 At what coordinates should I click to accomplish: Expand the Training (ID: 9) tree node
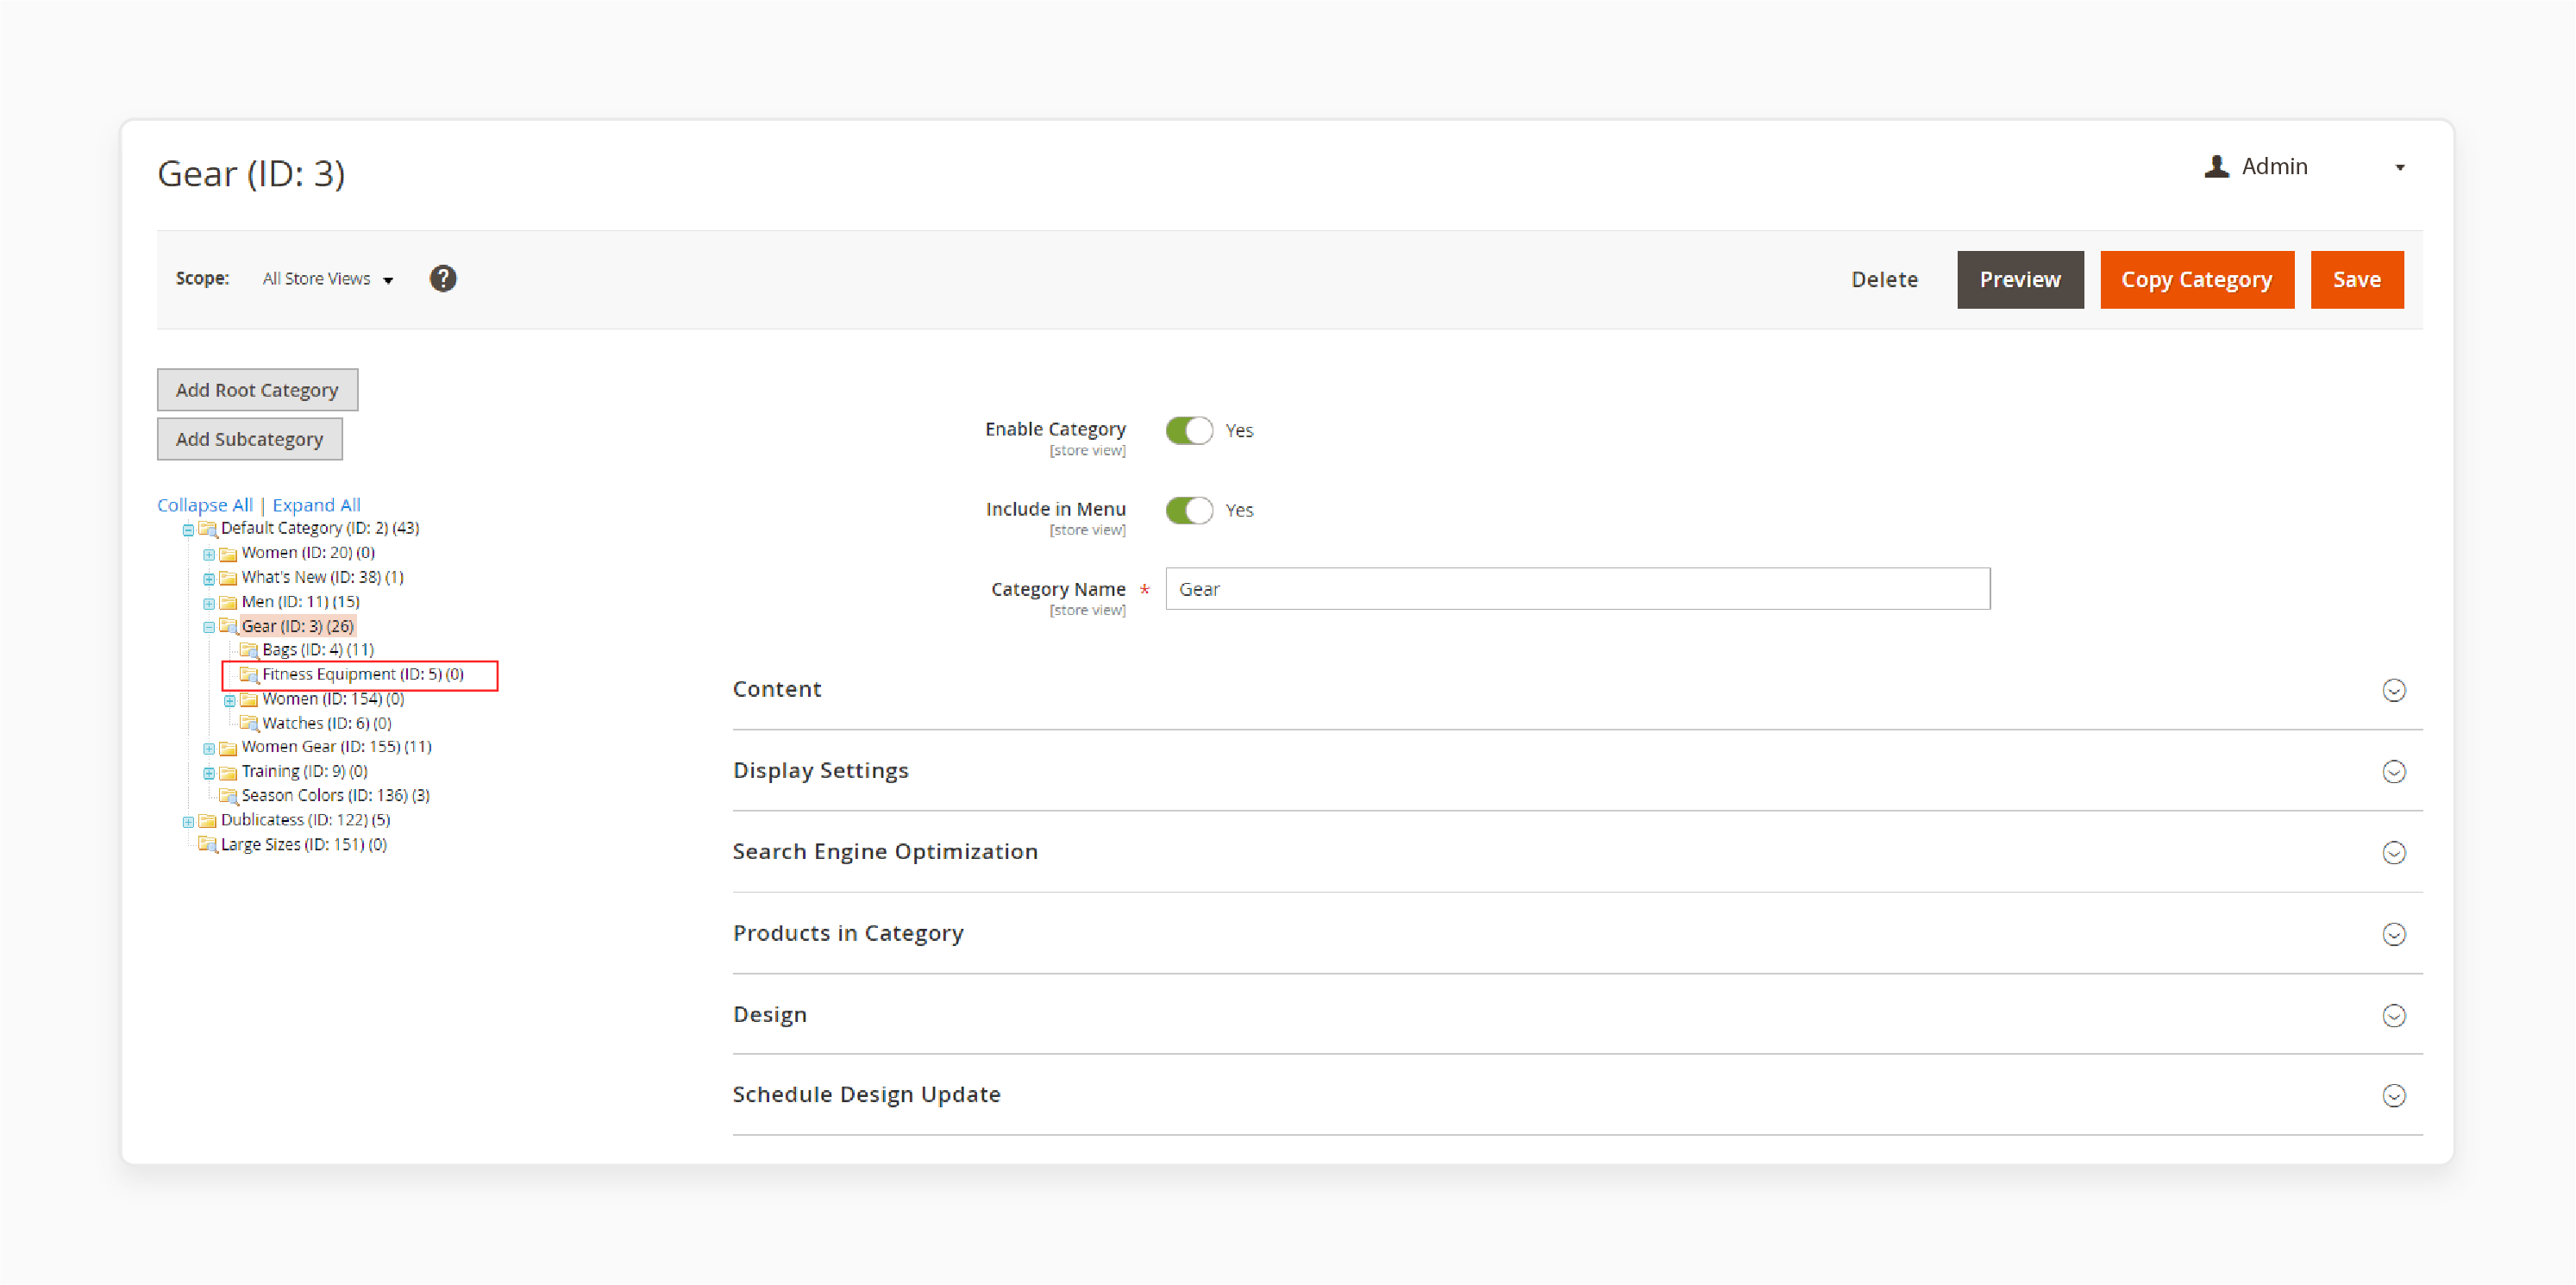(209, 773)
